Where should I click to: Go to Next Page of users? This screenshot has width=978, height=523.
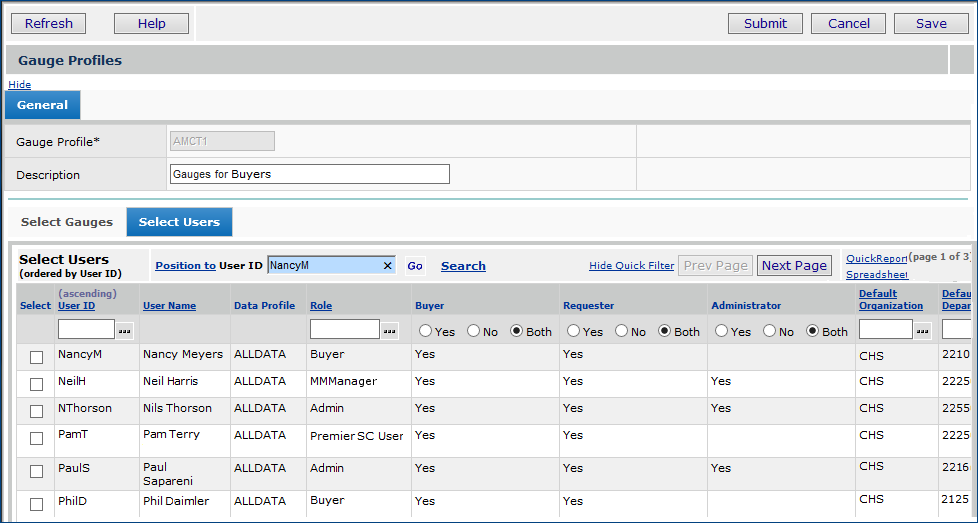[793, 266]
